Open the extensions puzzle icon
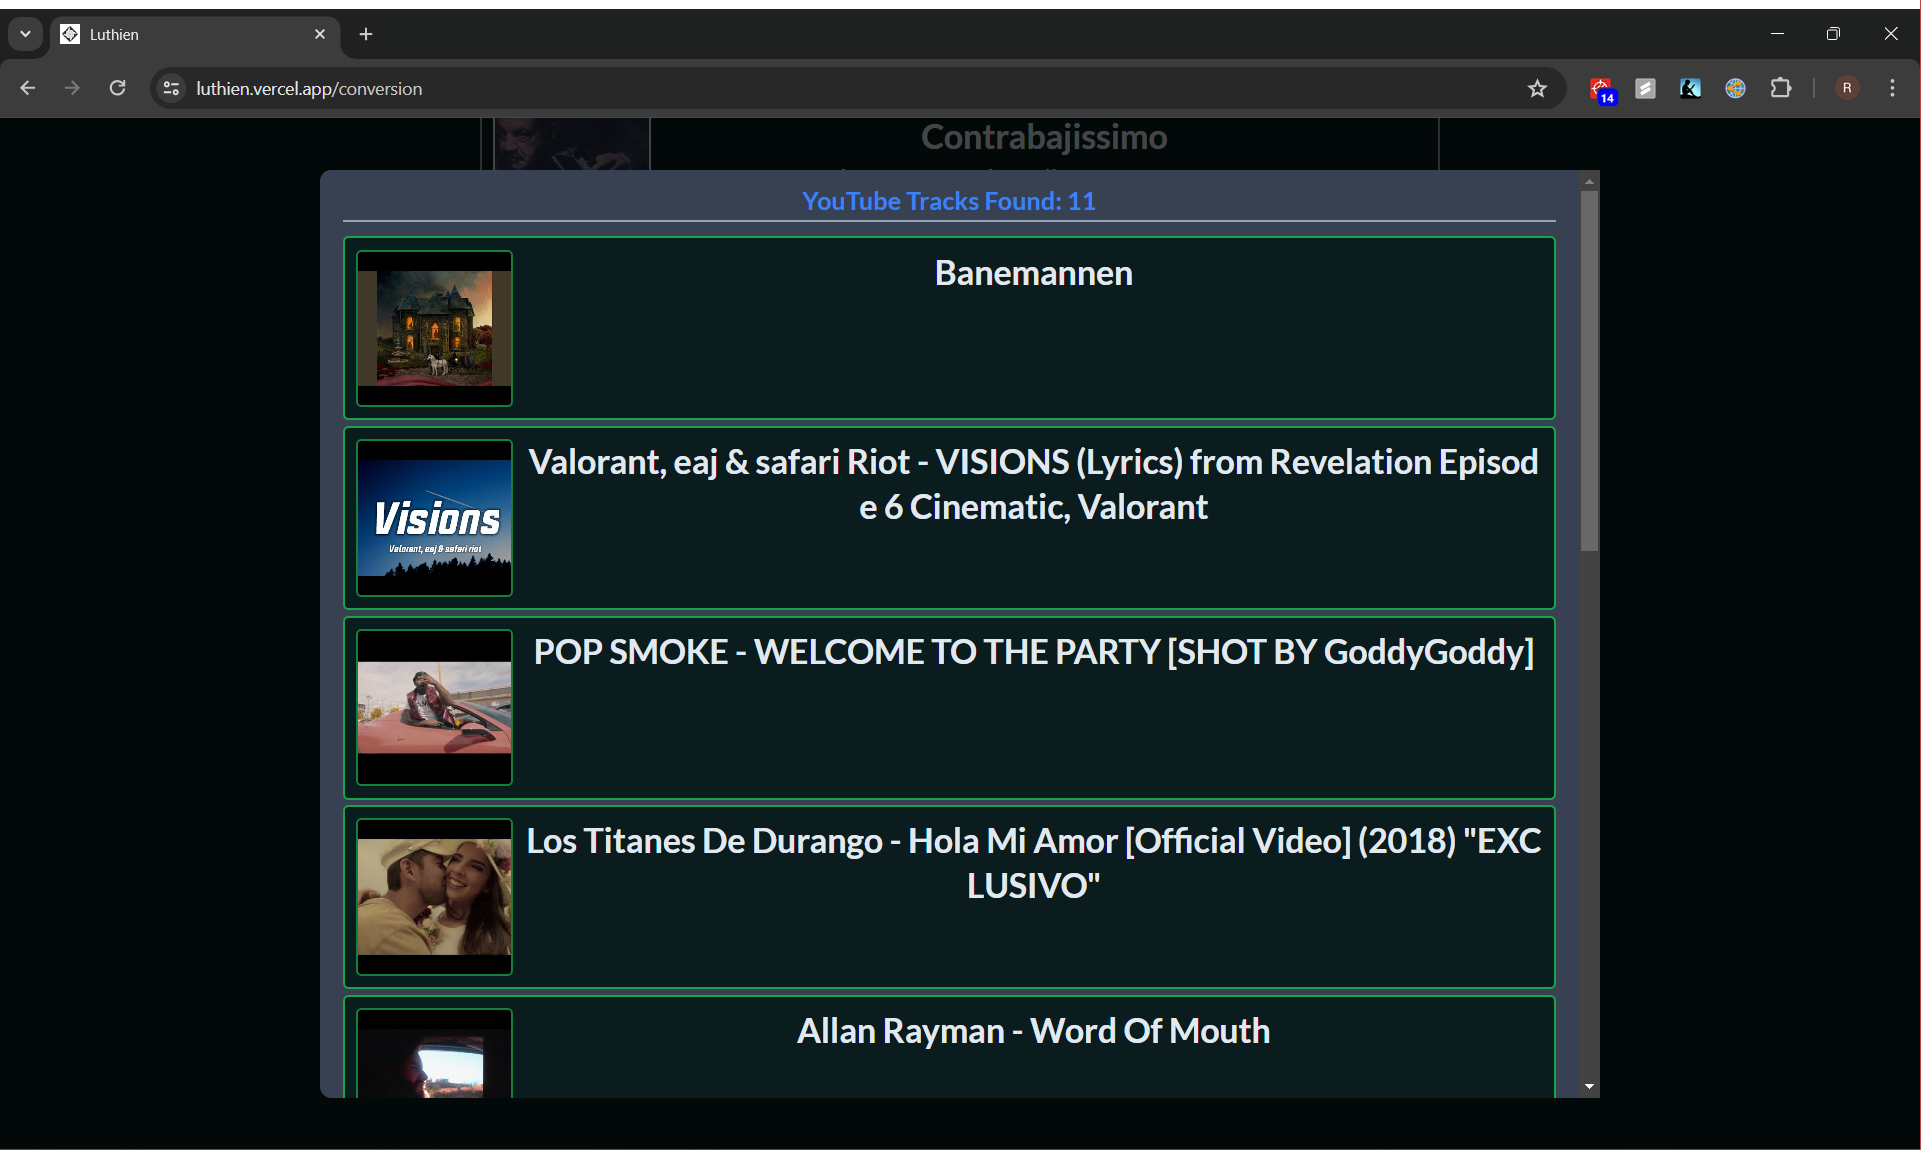The width and height of the screenshot is (1921, 1150). pos(1780,88)
